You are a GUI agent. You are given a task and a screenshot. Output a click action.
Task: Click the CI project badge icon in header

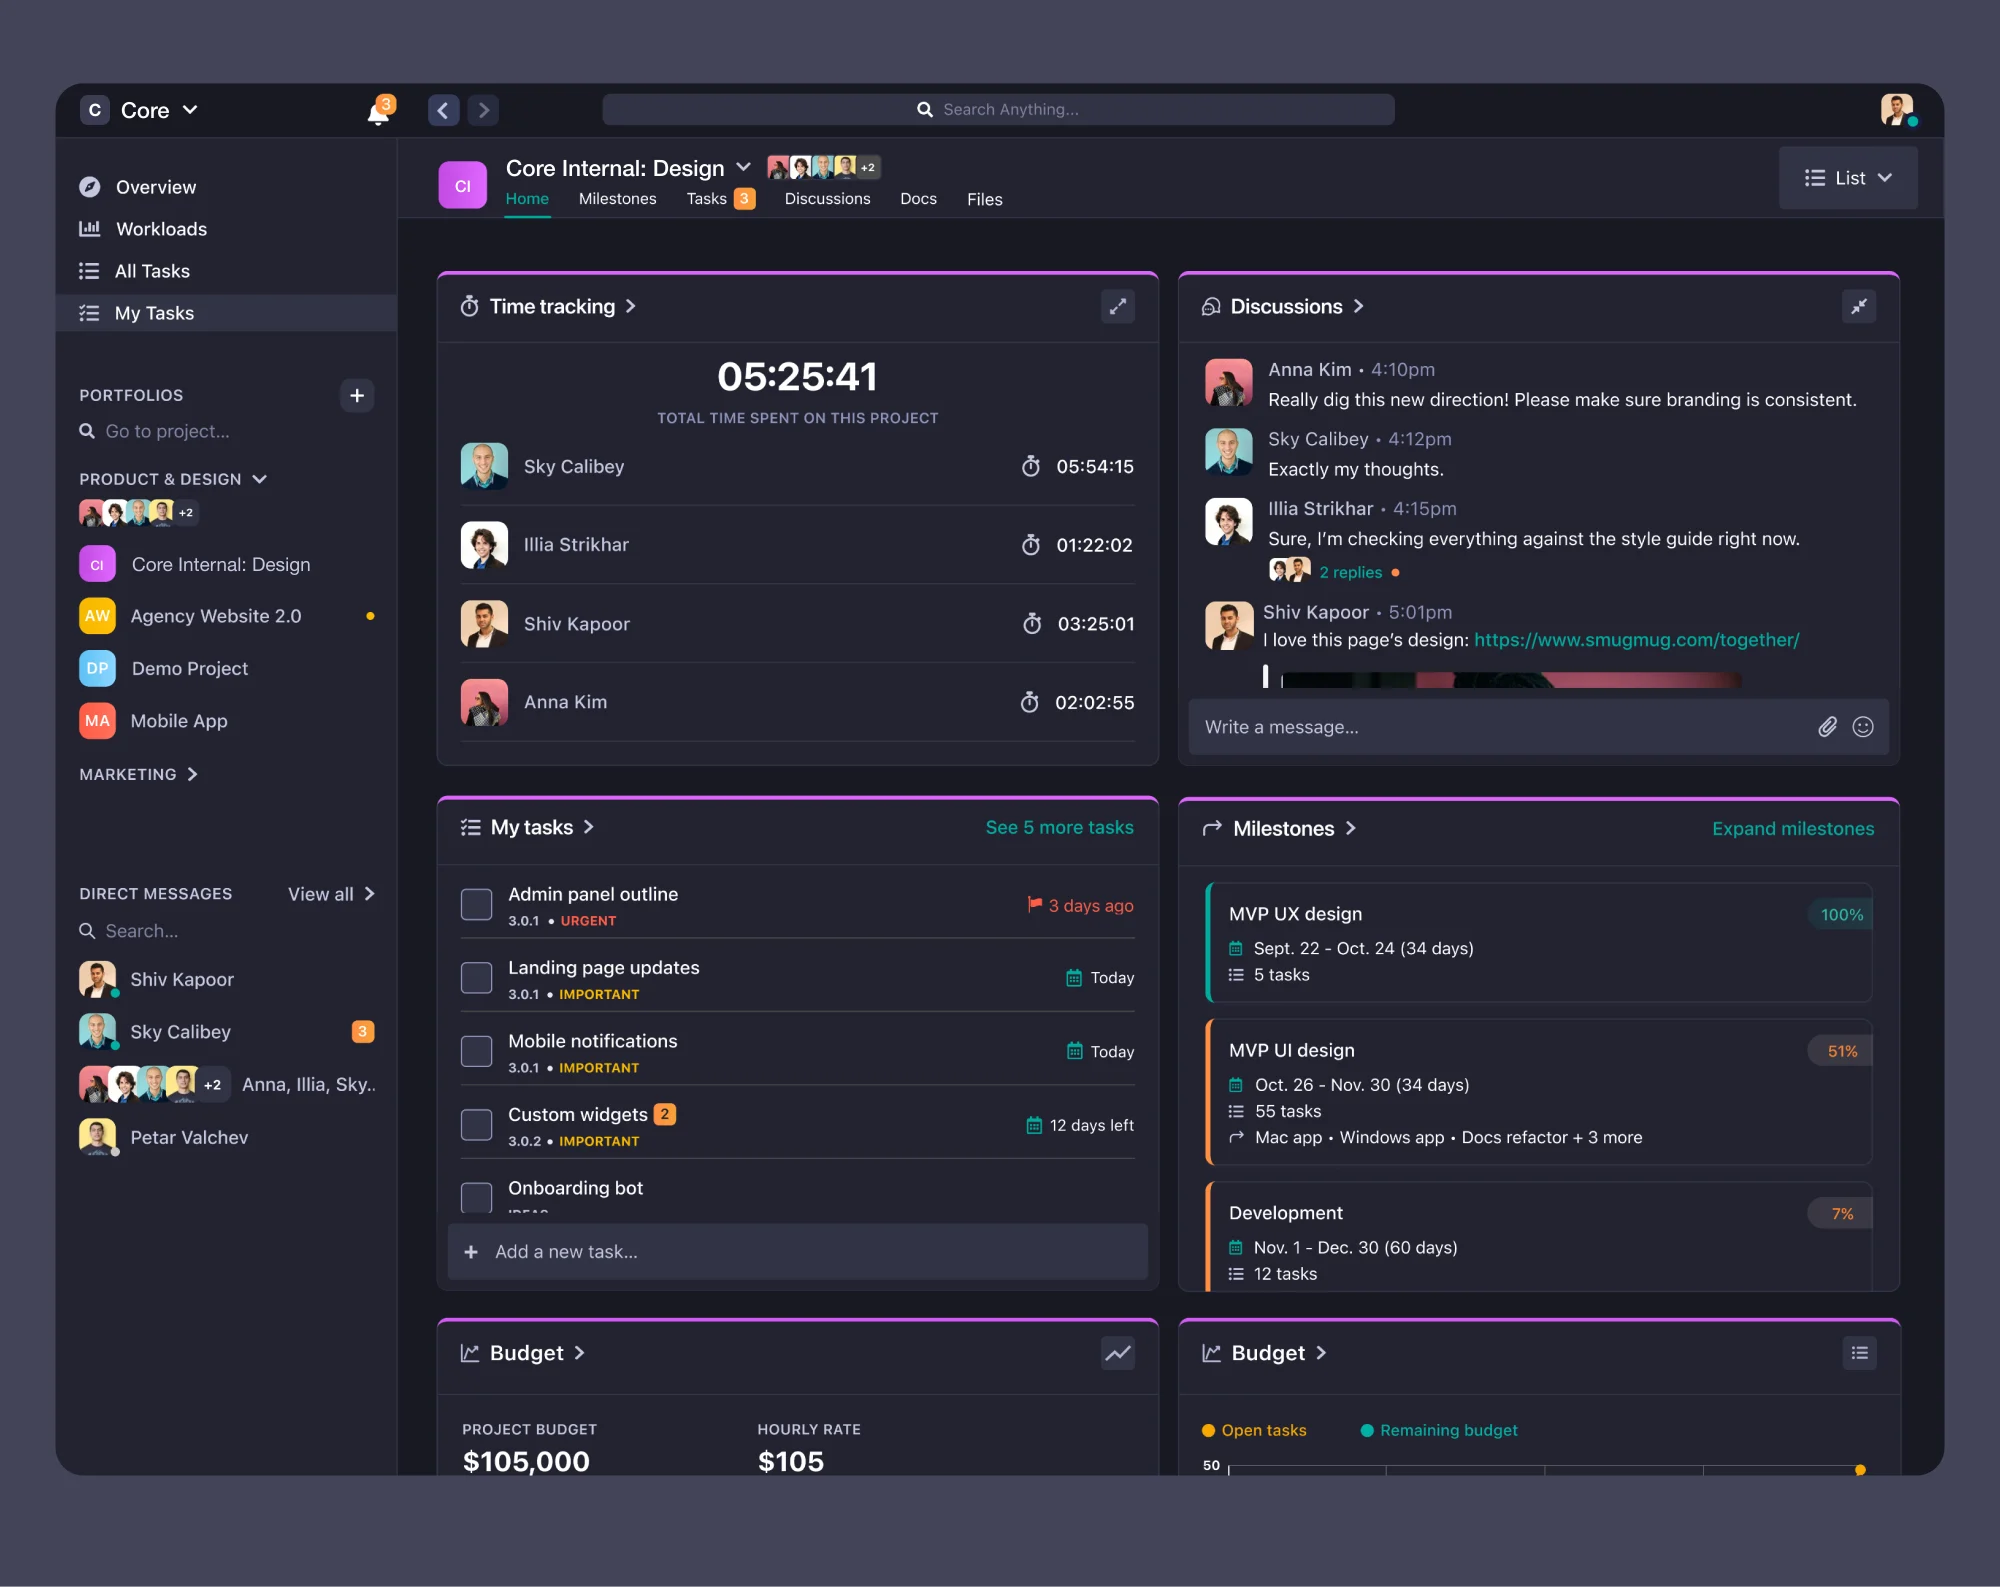coord(463,185)
